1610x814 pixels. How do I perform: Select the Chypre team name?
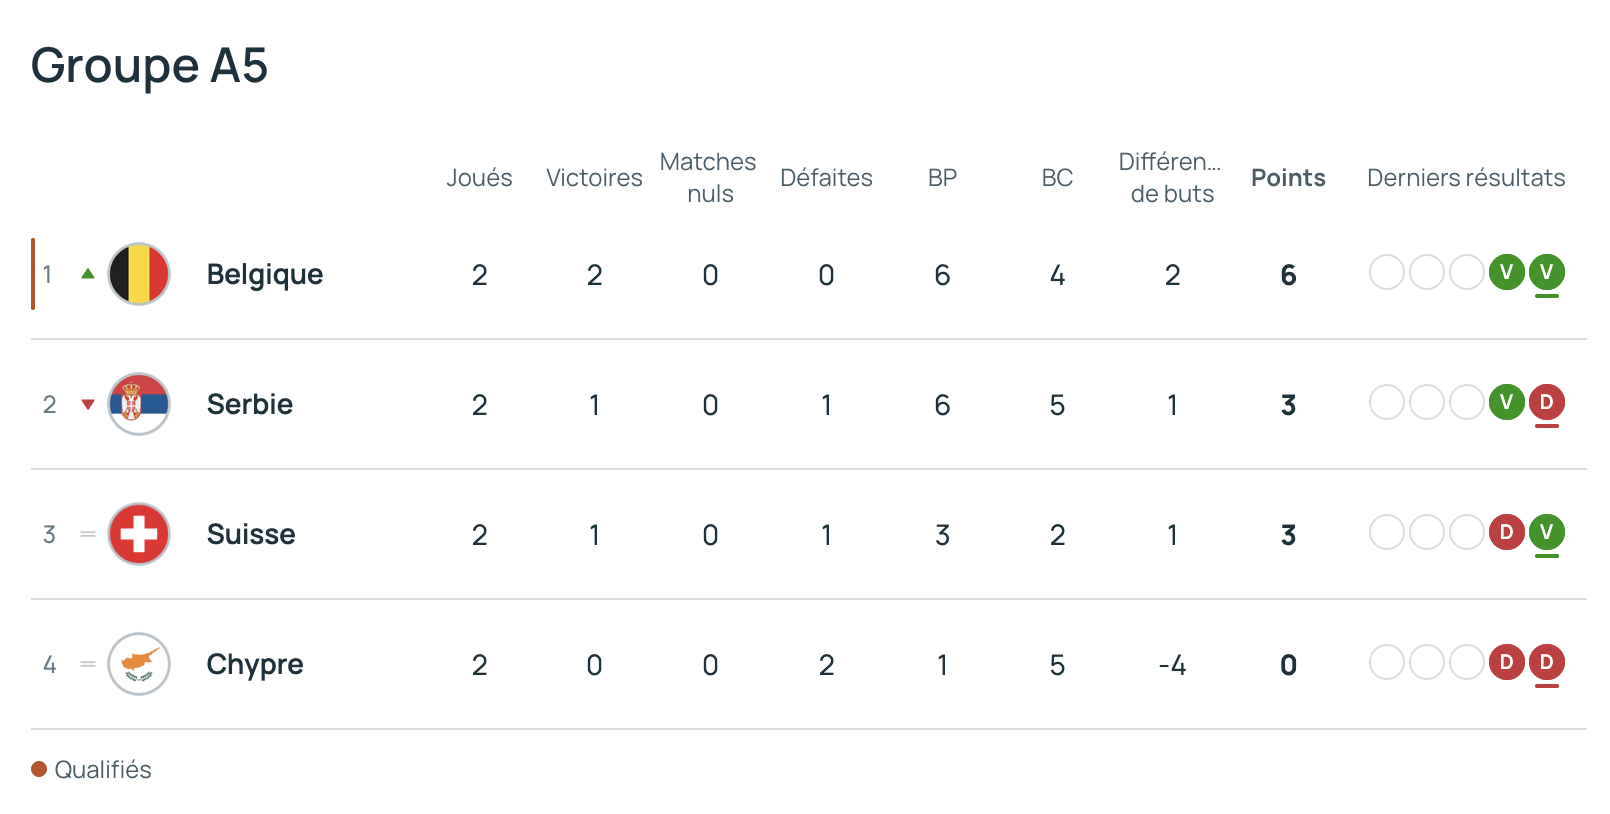pos(255,664)
